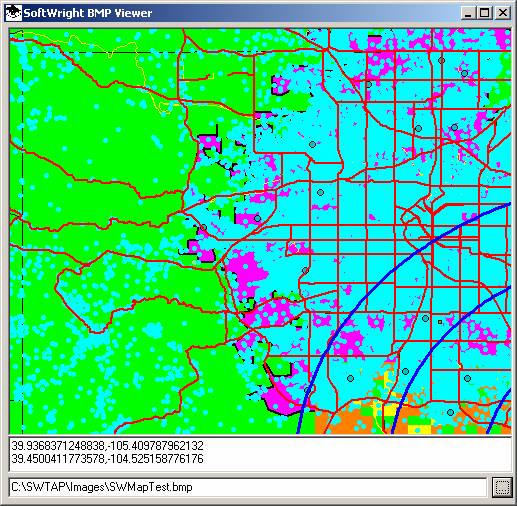Viewport: 517px width, 506px height.
Task: Click in the SWMapTest.bmp file path field
Action: [247, 487]
